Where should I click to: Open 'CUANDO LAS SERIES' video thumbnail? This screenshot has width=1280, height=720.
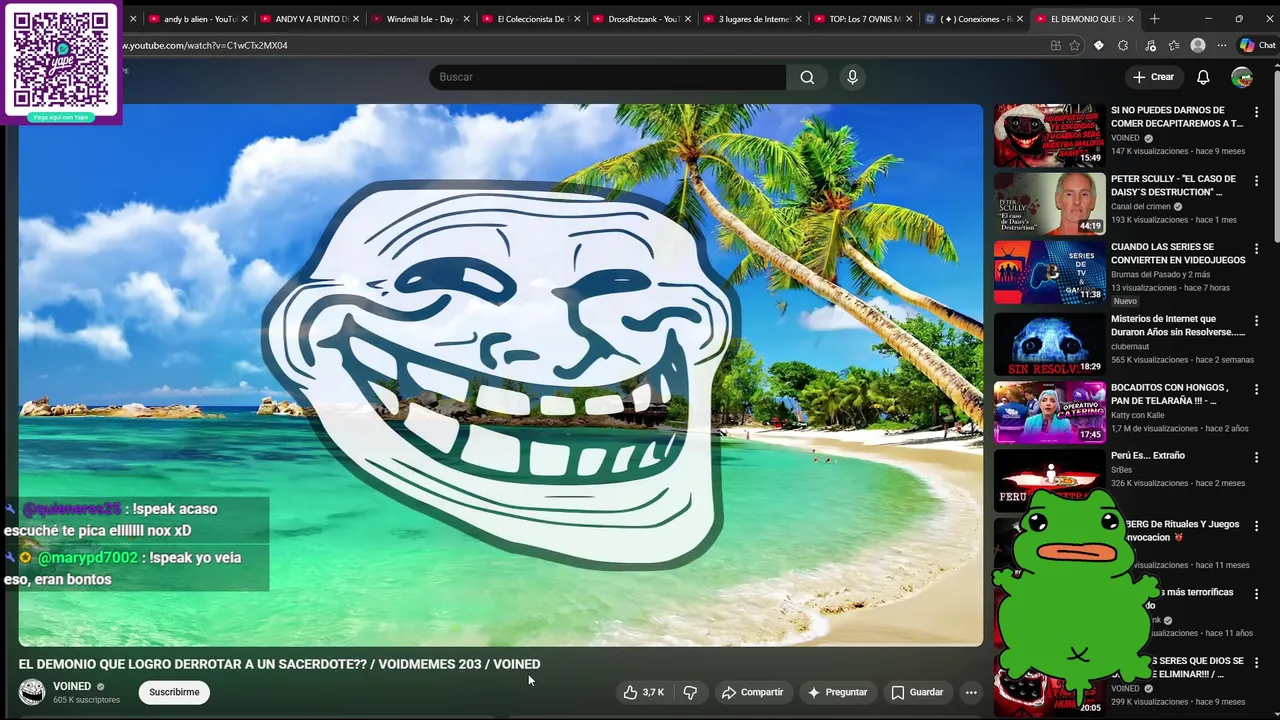(1049, 272)
